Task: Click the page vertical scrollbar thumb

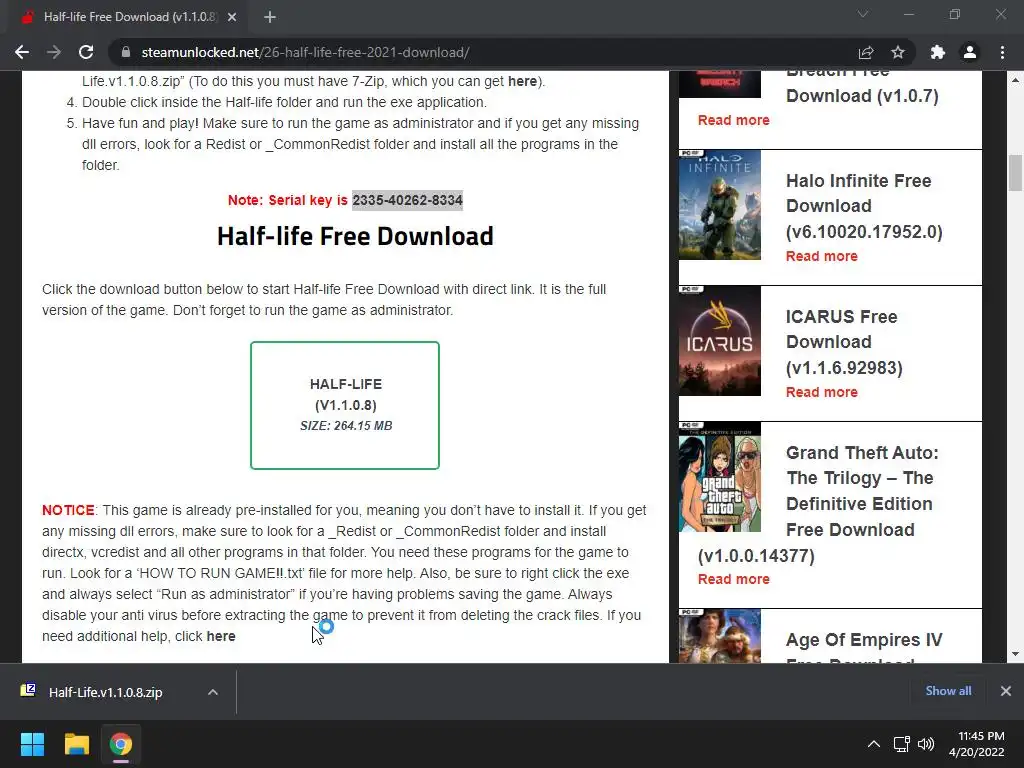Action: pyautogui.click(x=1015, y=172)
